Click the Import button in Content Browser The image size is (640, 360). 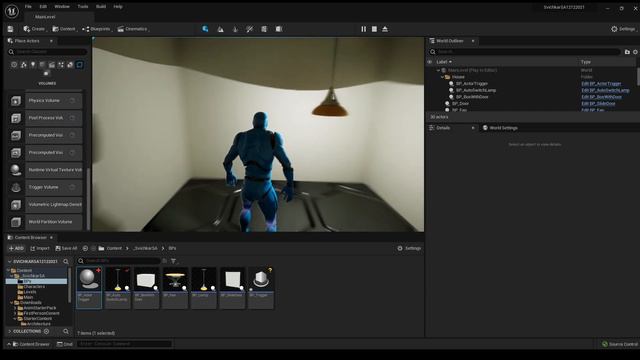40,248
